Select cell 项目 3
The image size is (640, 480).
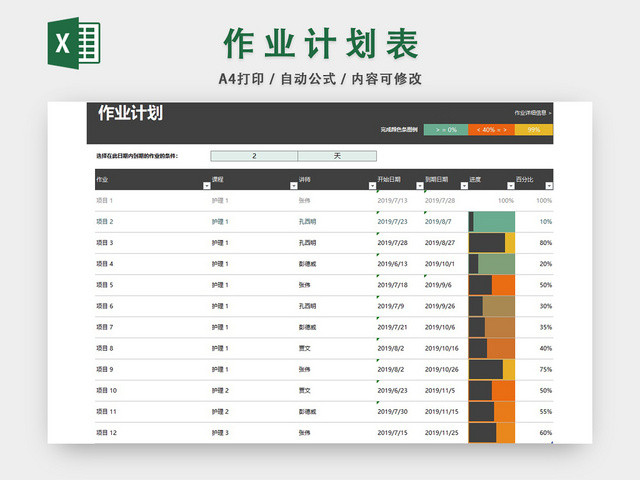[104, 243]
